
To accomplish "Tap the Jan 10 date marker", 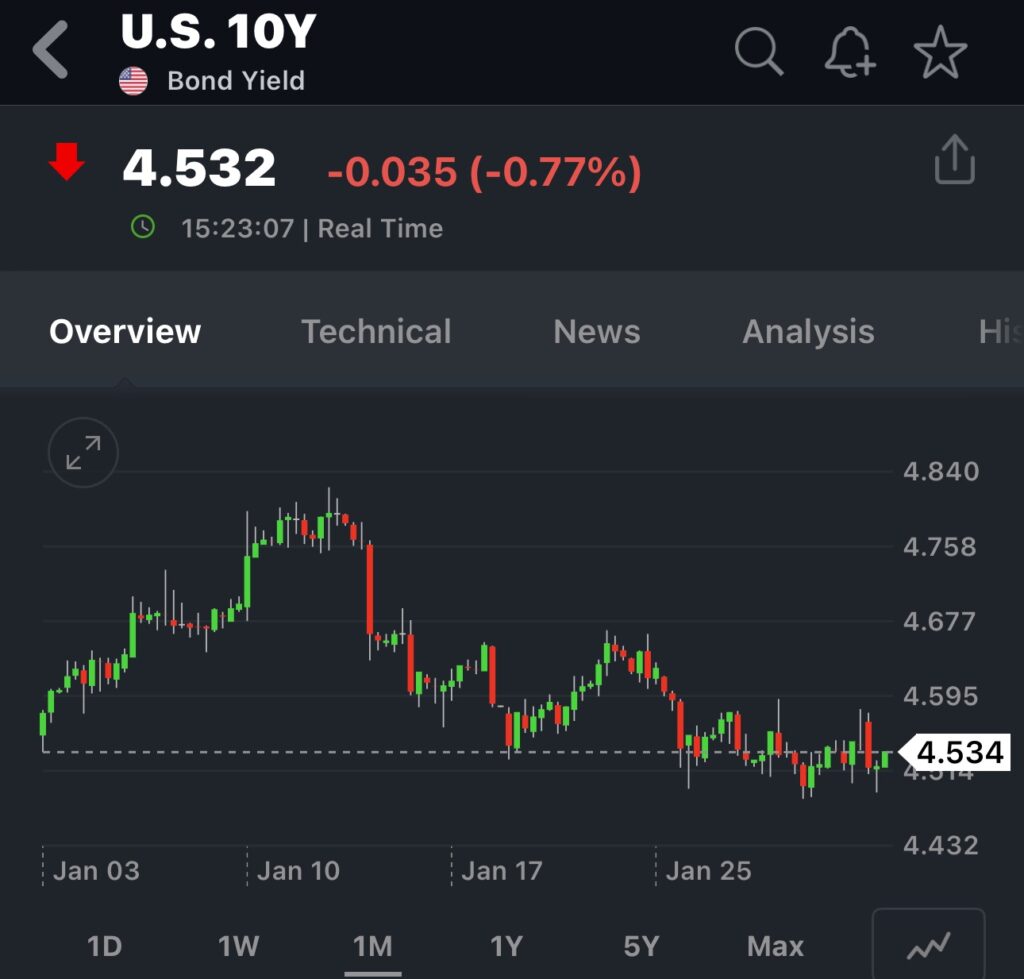I will coord(298,871).
